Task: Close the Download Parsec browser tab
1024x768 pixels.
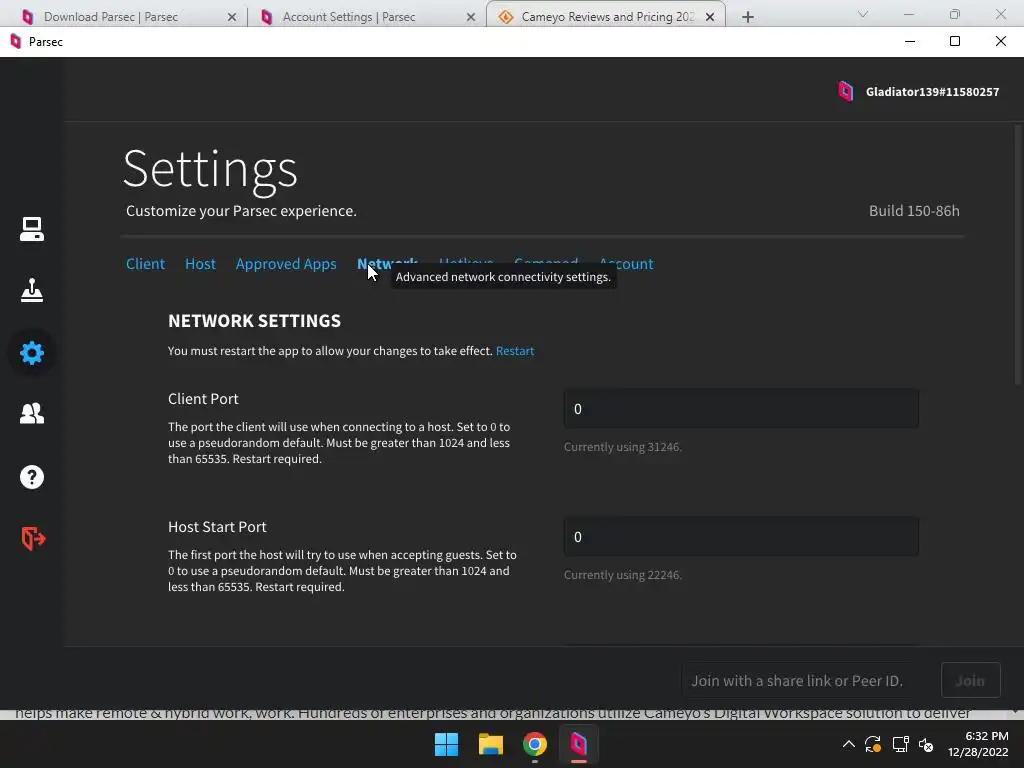Action: 232,17
